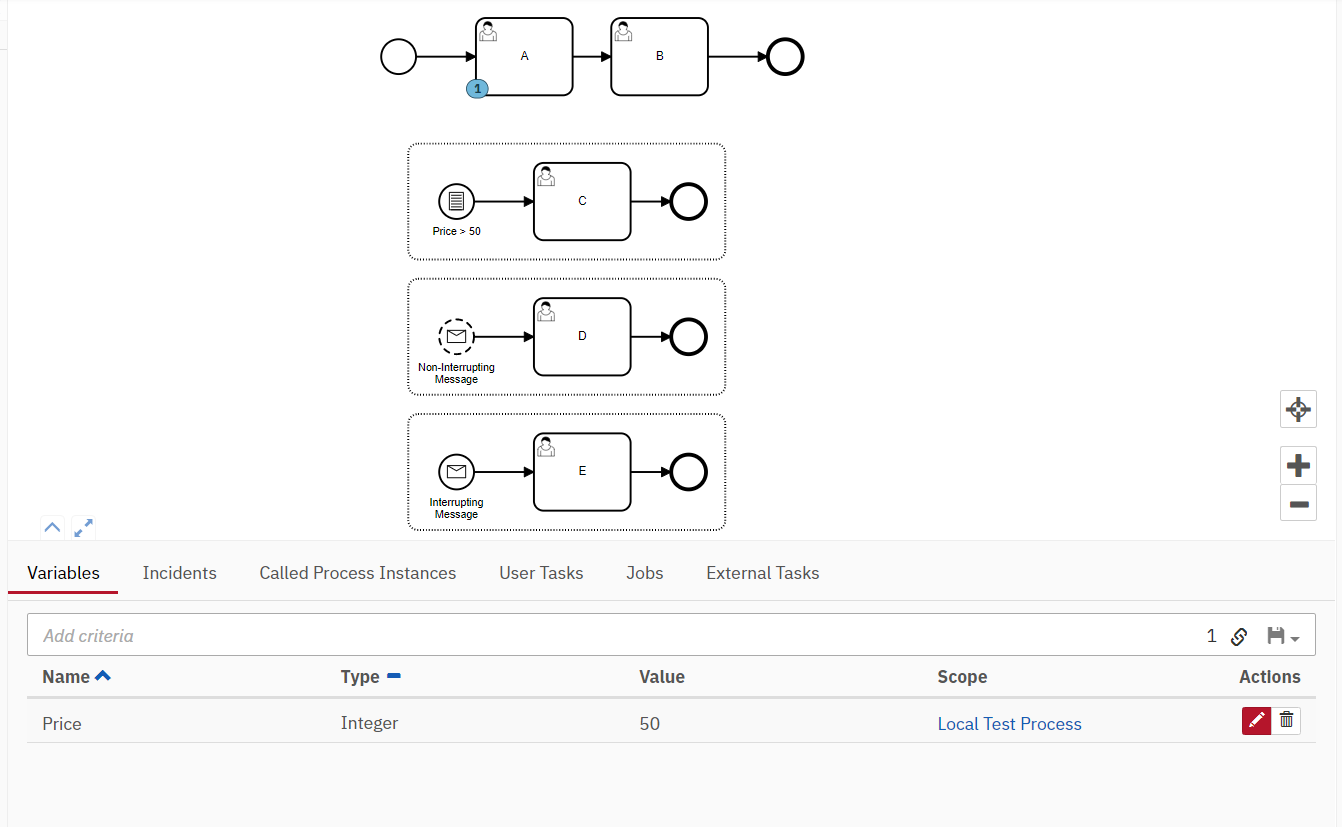The height and width of the screenshot is (827, 1342).
Task: Zoom into the diagram with the plus icon
Action: [x=1298, y=464]
